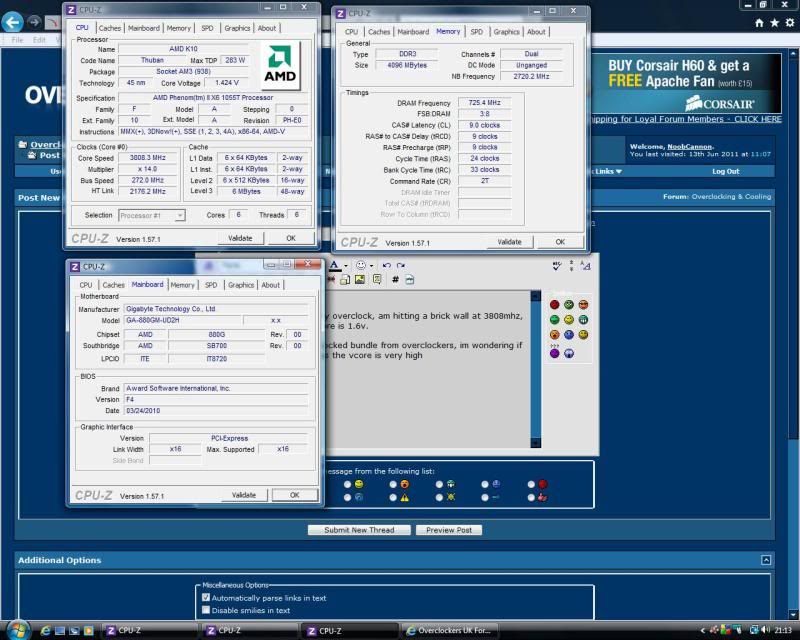The height and width of the screenshot is (640, 800).
Task: Click the PHP code icon in editor toolbar
Action: point(410,279)
